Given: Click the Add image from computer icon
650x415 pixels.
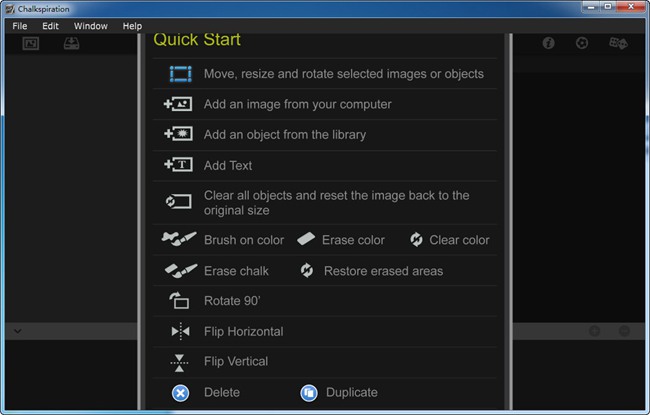Looking at the screenshot, I should coord(178,104).
